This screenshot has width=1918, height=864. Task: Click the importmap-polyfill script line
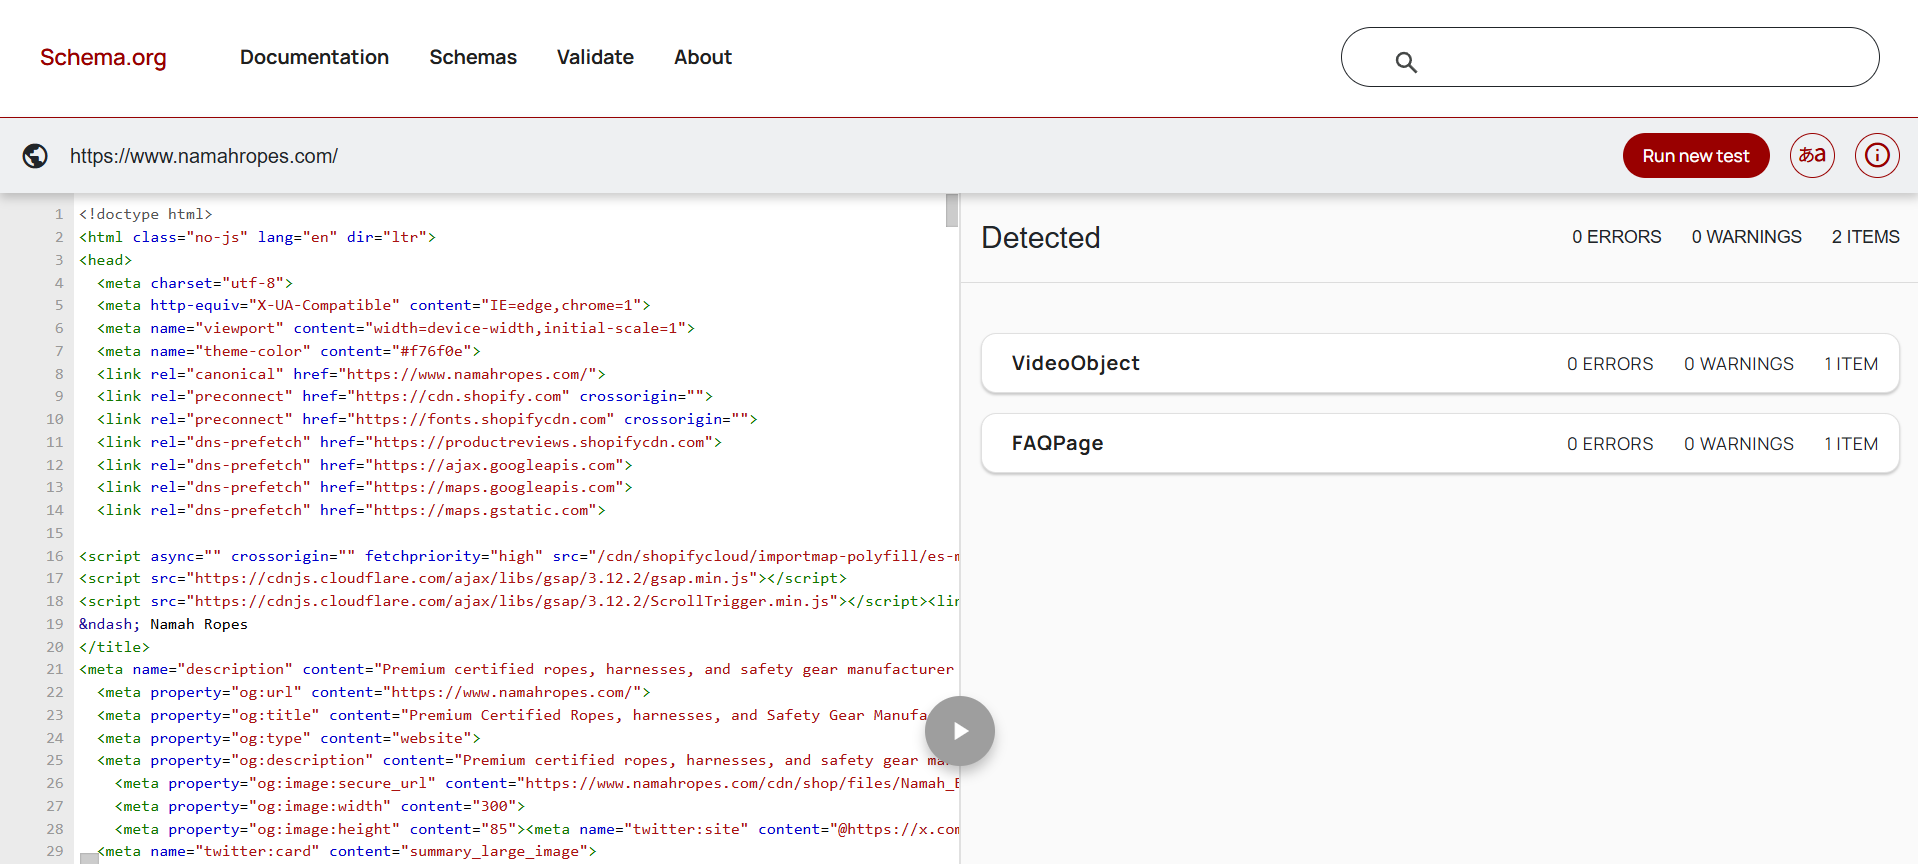519,556
